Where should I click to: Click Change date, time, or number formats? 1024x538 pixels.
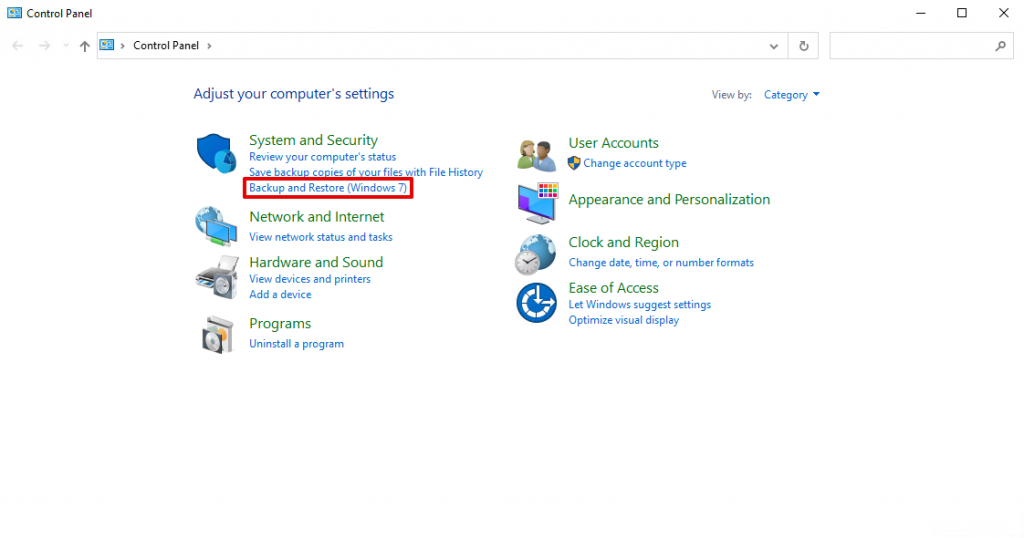pyautogui.click(x=661, y=263)
